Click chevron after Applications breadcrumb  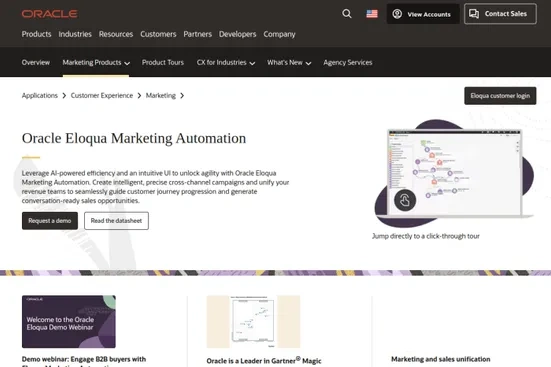tap(64, 96)
